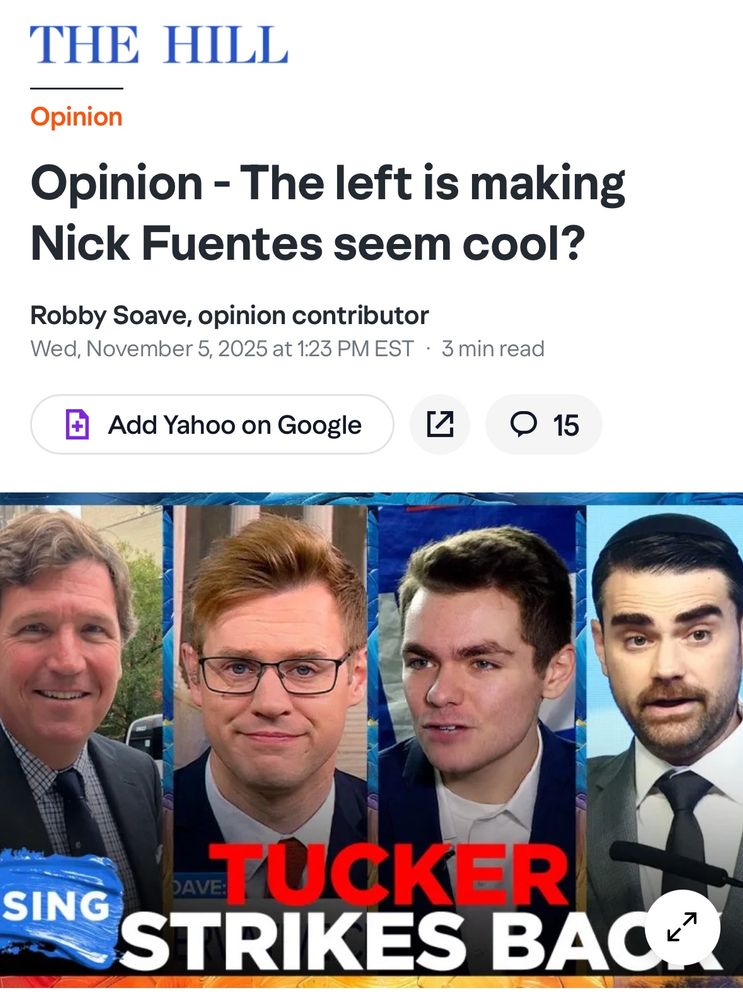Image resolution: width=743 pixels, height=1000 pixels.
Task: Click the article publish date text
Action: pyautogui.click(x=222, y=349)
